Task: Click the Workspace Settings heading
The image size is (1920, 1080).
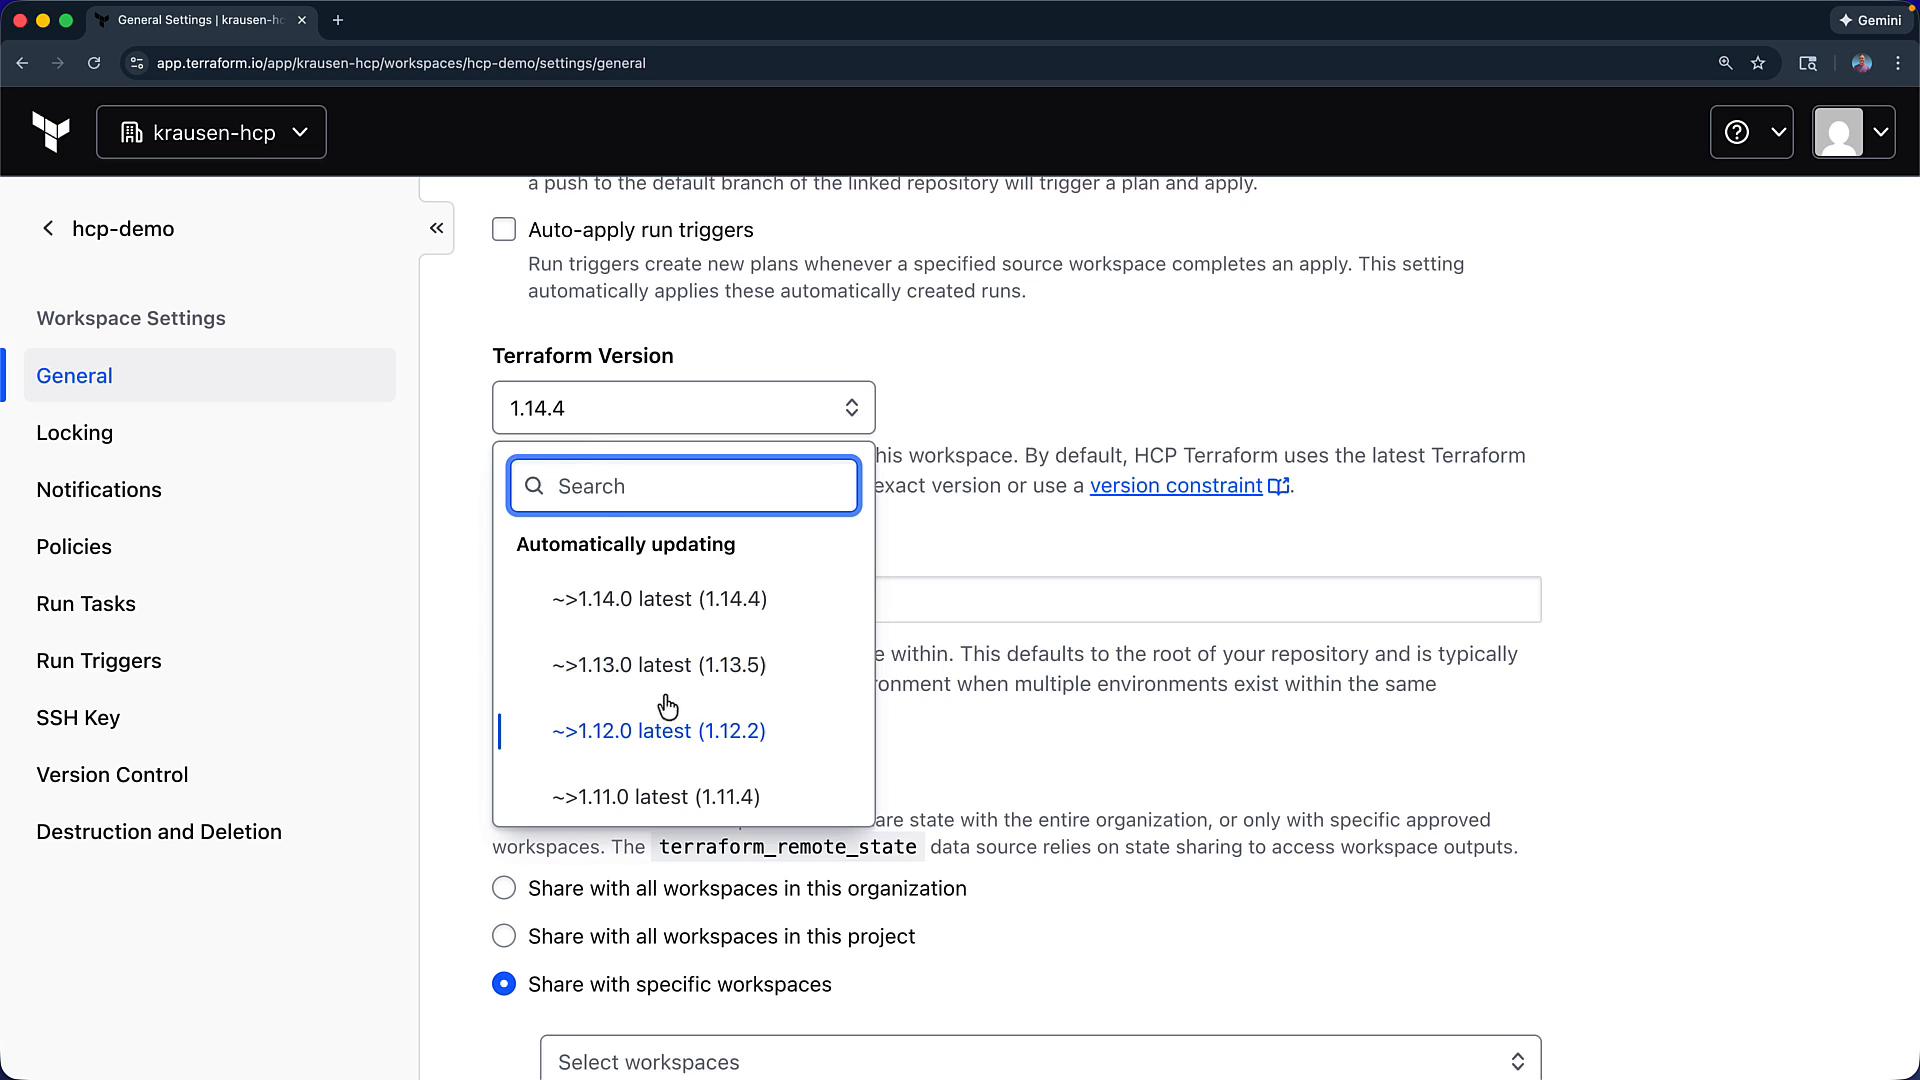Action: (131, 318)
